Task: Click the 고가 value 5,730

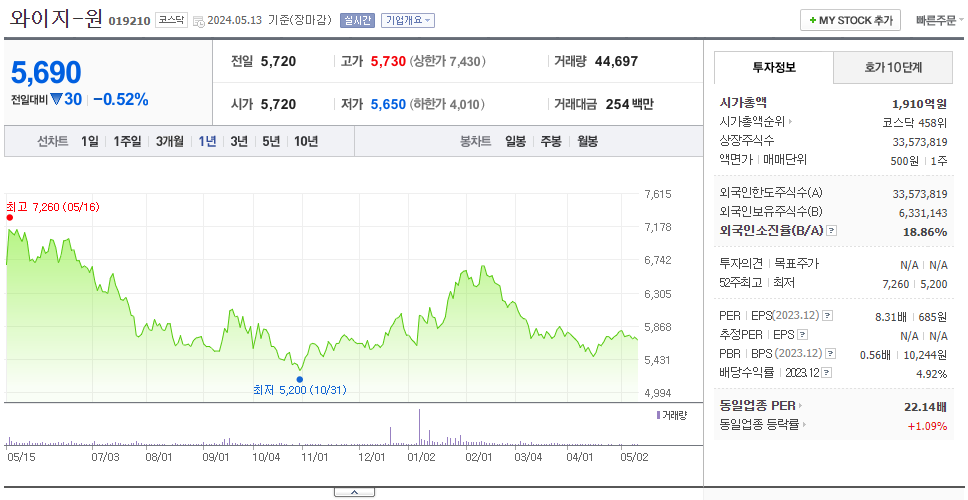Action: pyautogui.click(x=388, y=62)
